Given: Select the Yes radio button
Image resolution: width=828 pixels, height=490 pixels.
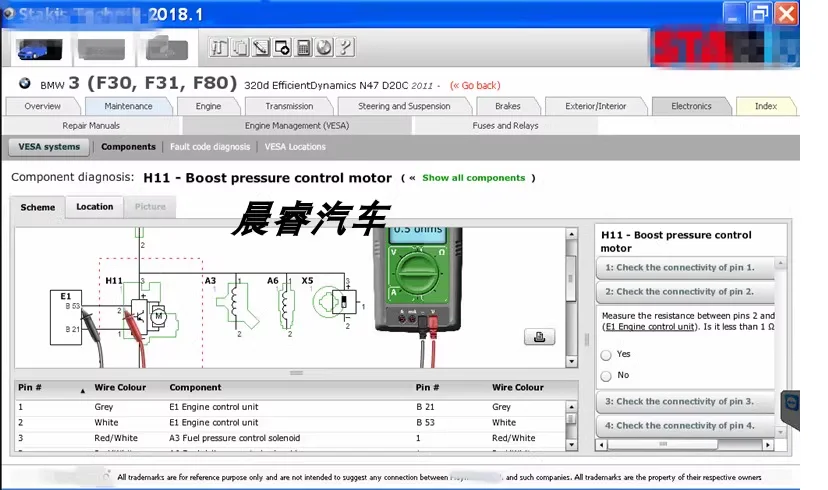Looking at the screenshot, I should point(606,354).
